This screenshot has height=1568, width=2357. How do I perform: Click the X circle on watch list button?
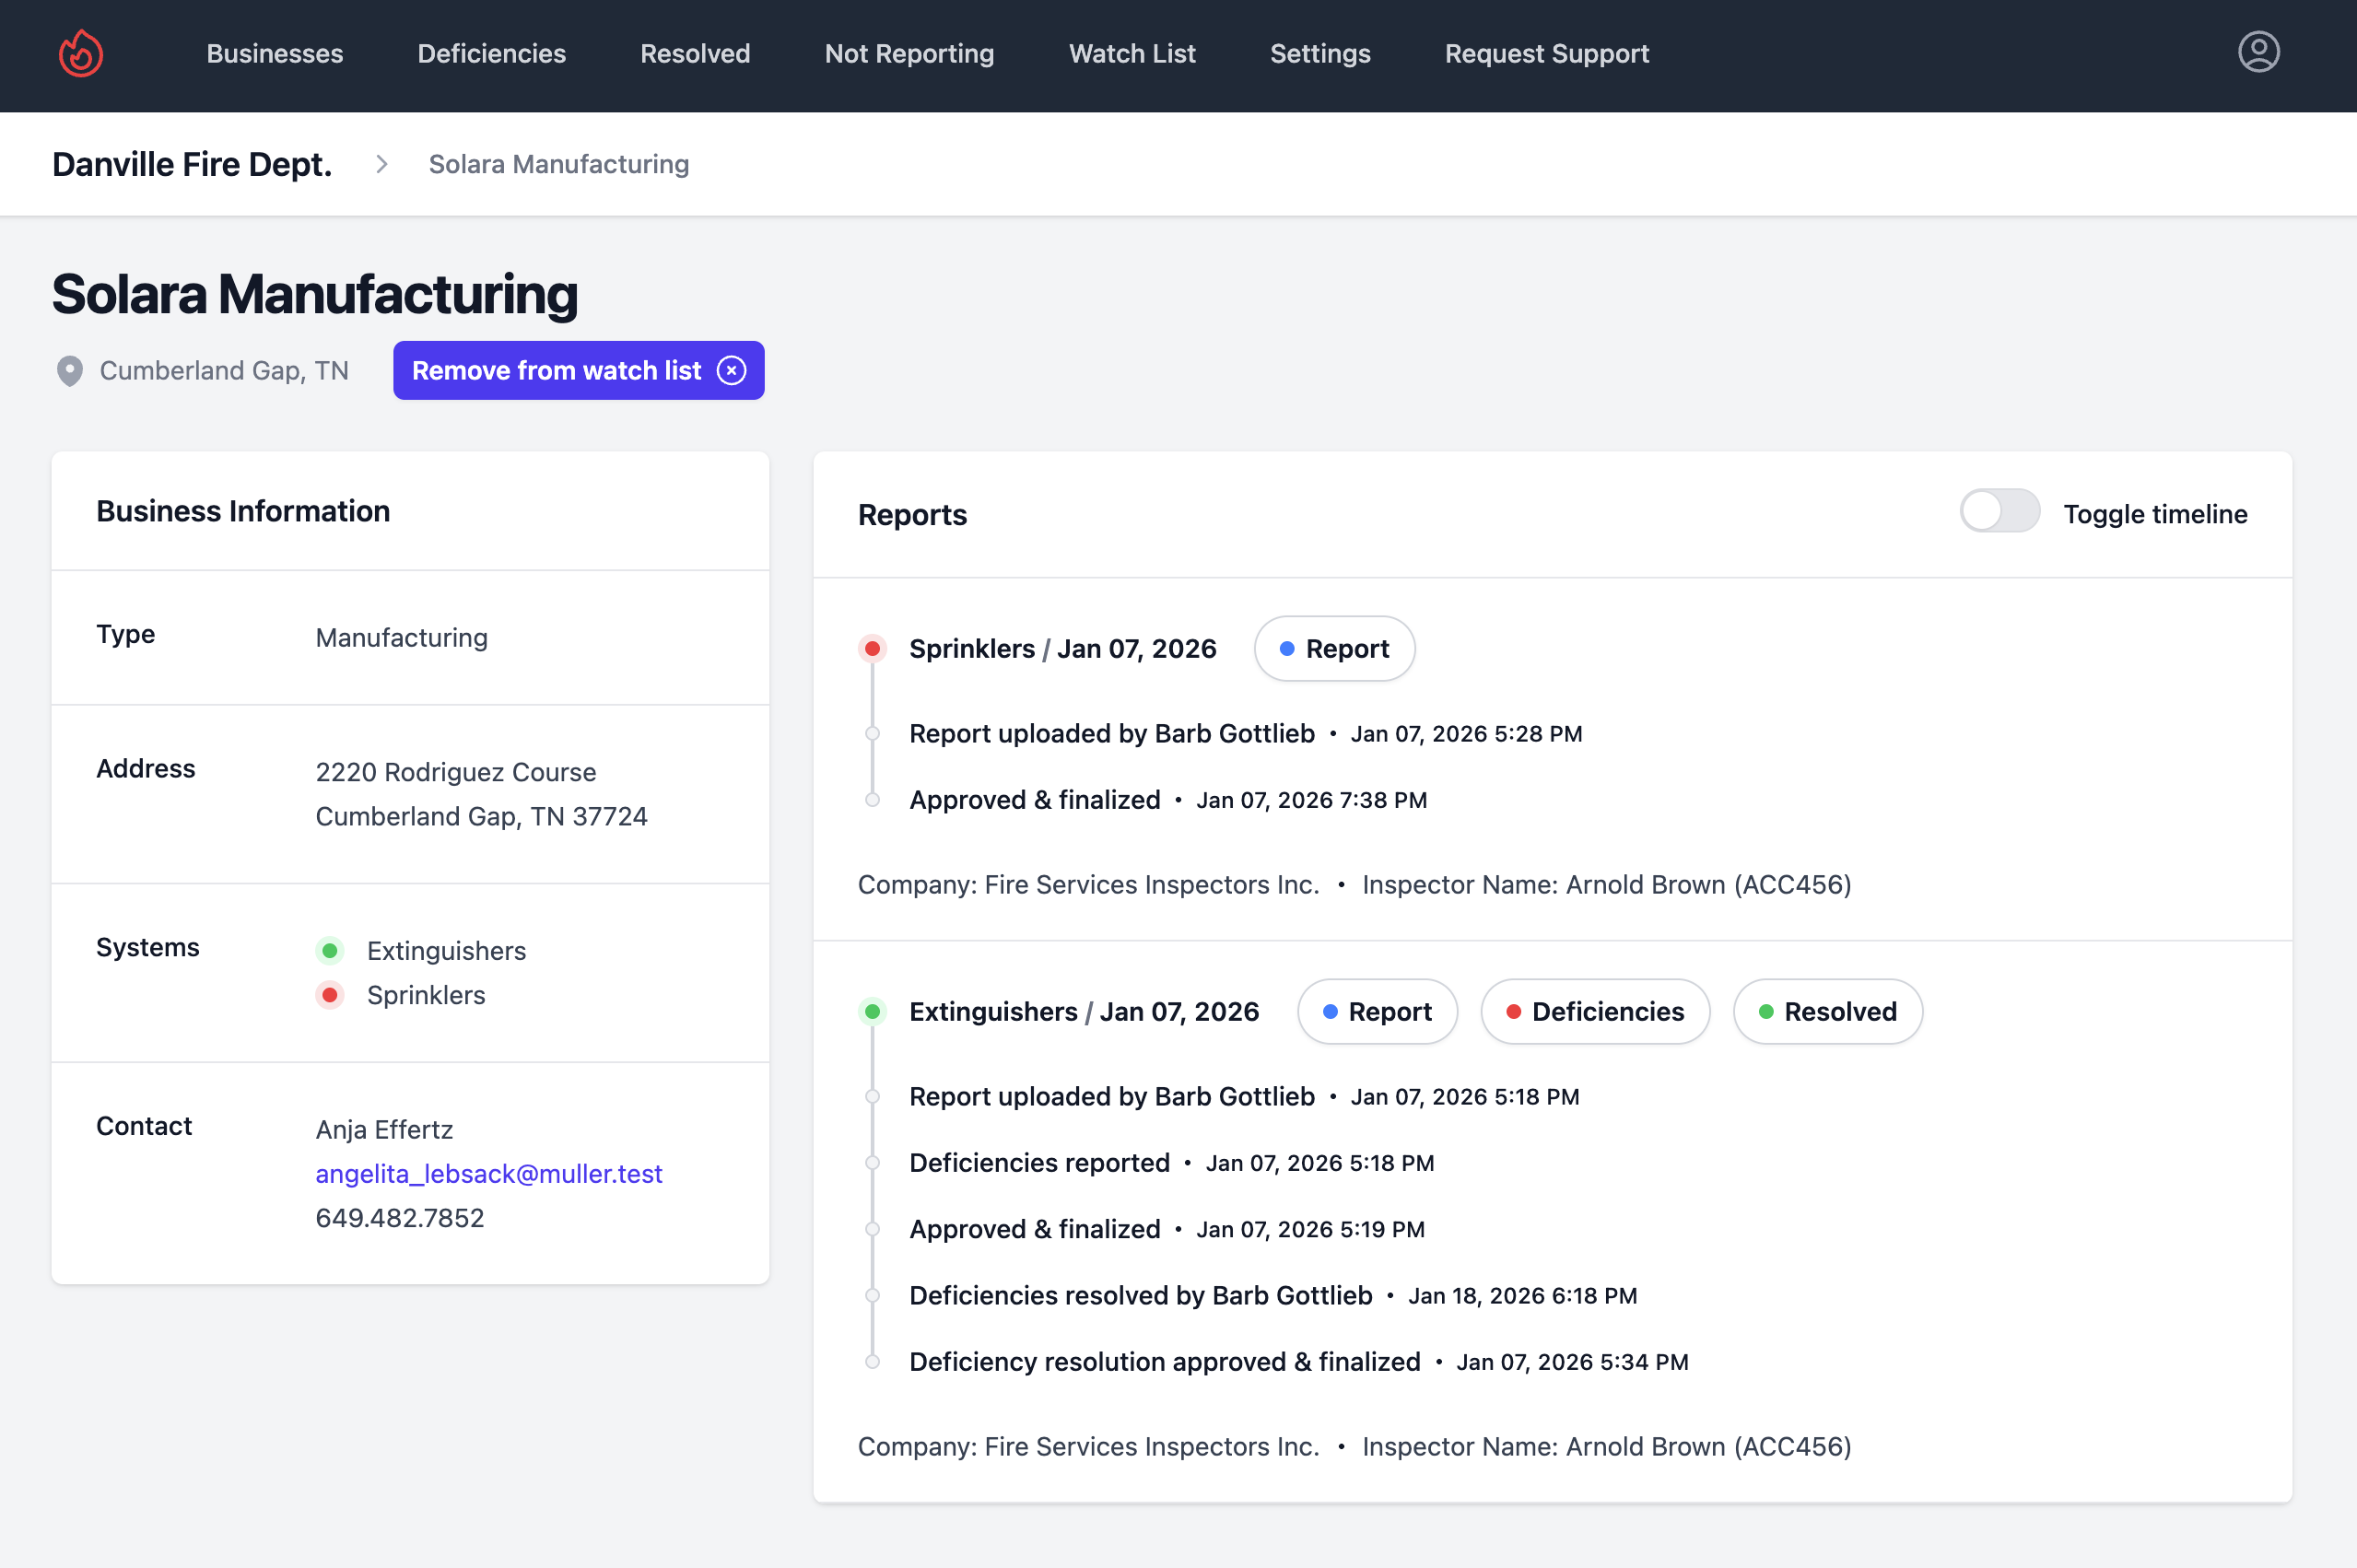tap(732, 371)
